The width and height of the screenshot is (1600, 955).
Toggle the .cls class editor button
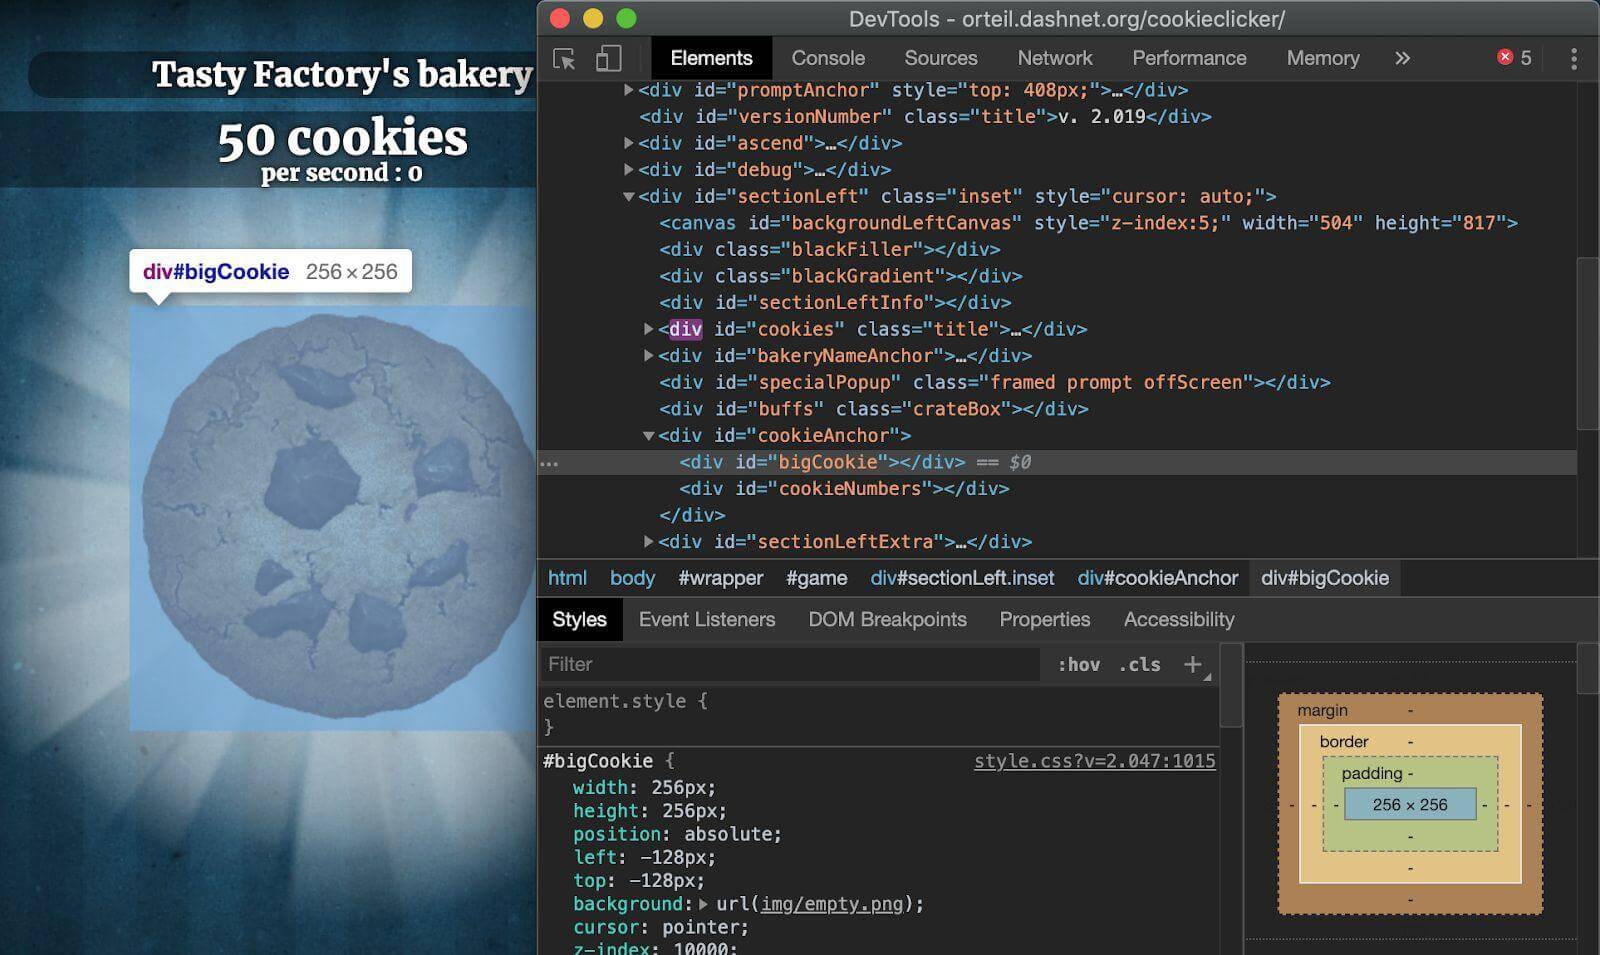(x=1139, y=664)
